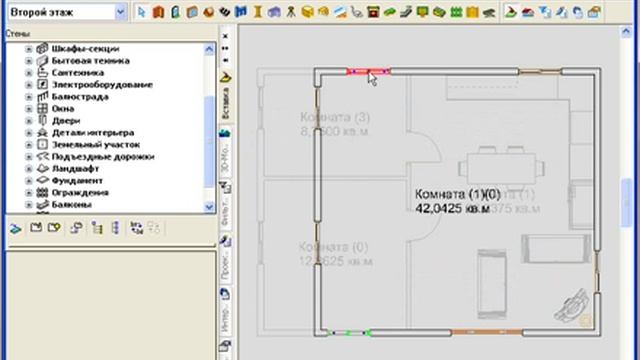Click the yellow block icon
This screenshot has height=360, width=640.
coord(472,12)
